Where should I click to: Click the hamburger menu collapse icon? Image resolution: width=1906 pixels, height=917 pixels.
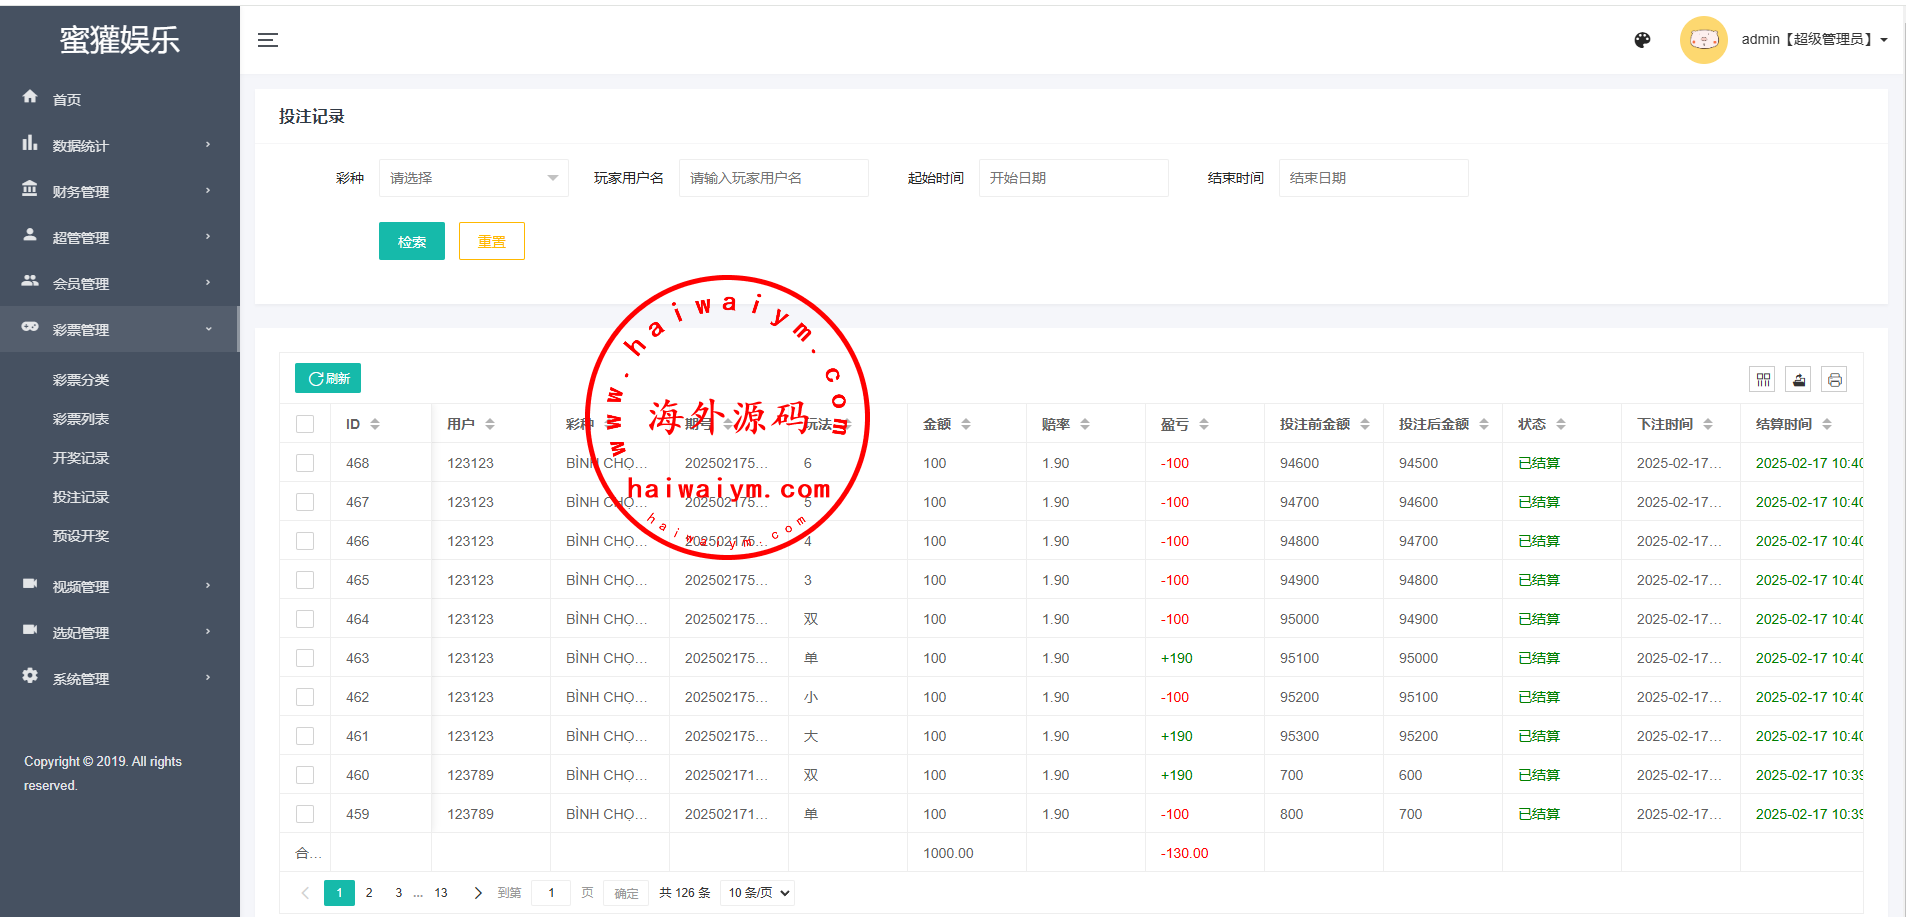pos(267,40)
